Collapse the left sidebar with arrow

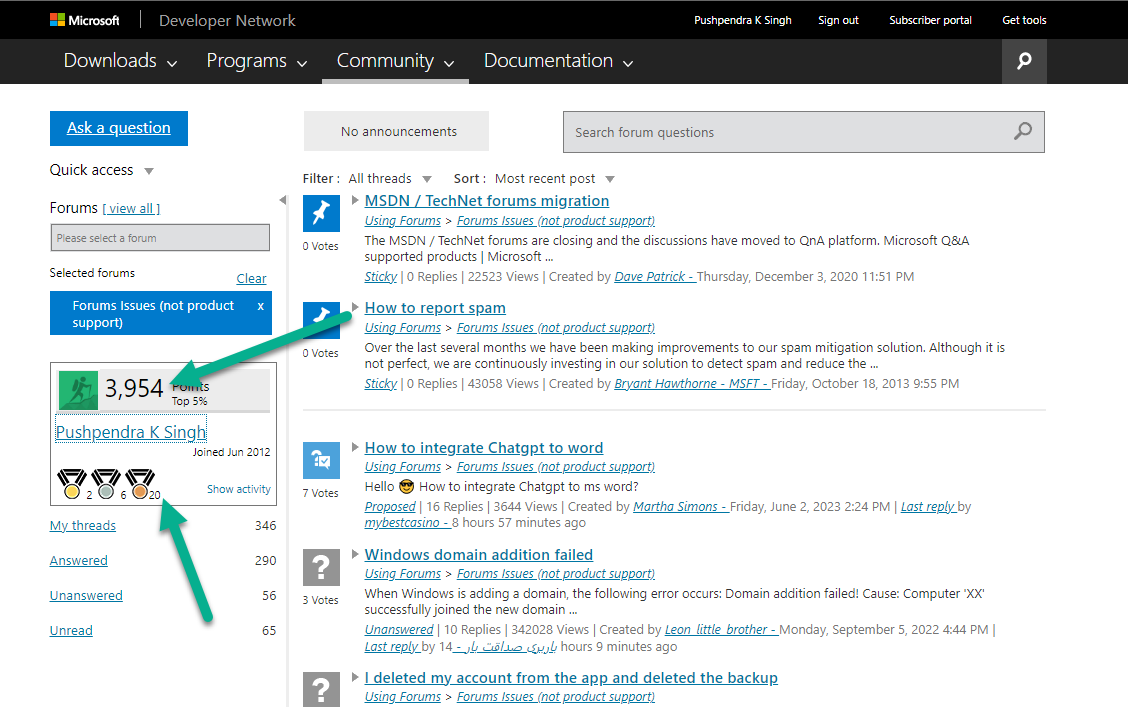[283, 200]
